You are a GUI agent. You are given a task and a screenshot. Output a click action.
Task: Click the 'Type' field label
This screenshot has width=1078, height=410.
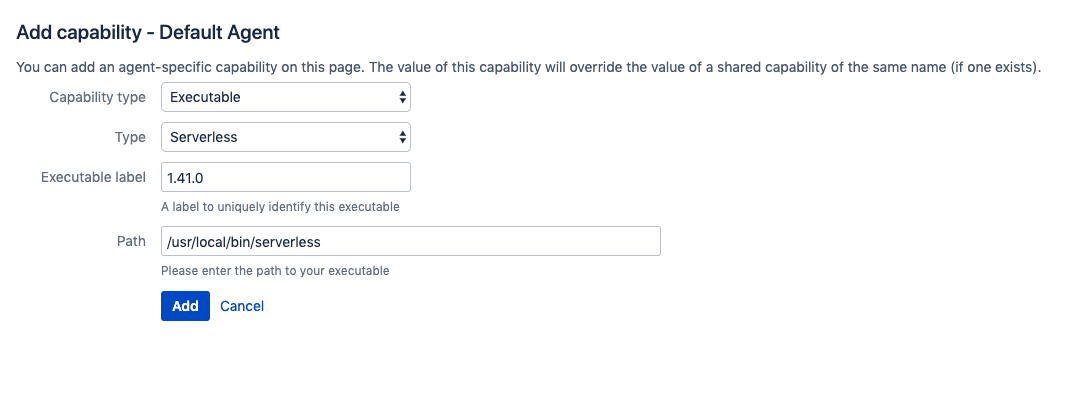point(130,137)
